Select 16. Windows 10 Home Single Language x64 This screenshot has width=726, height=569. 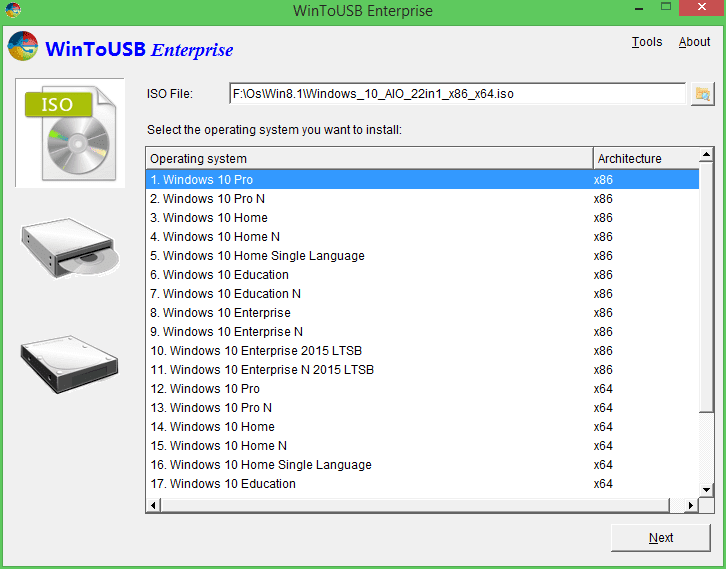(422, 464)
